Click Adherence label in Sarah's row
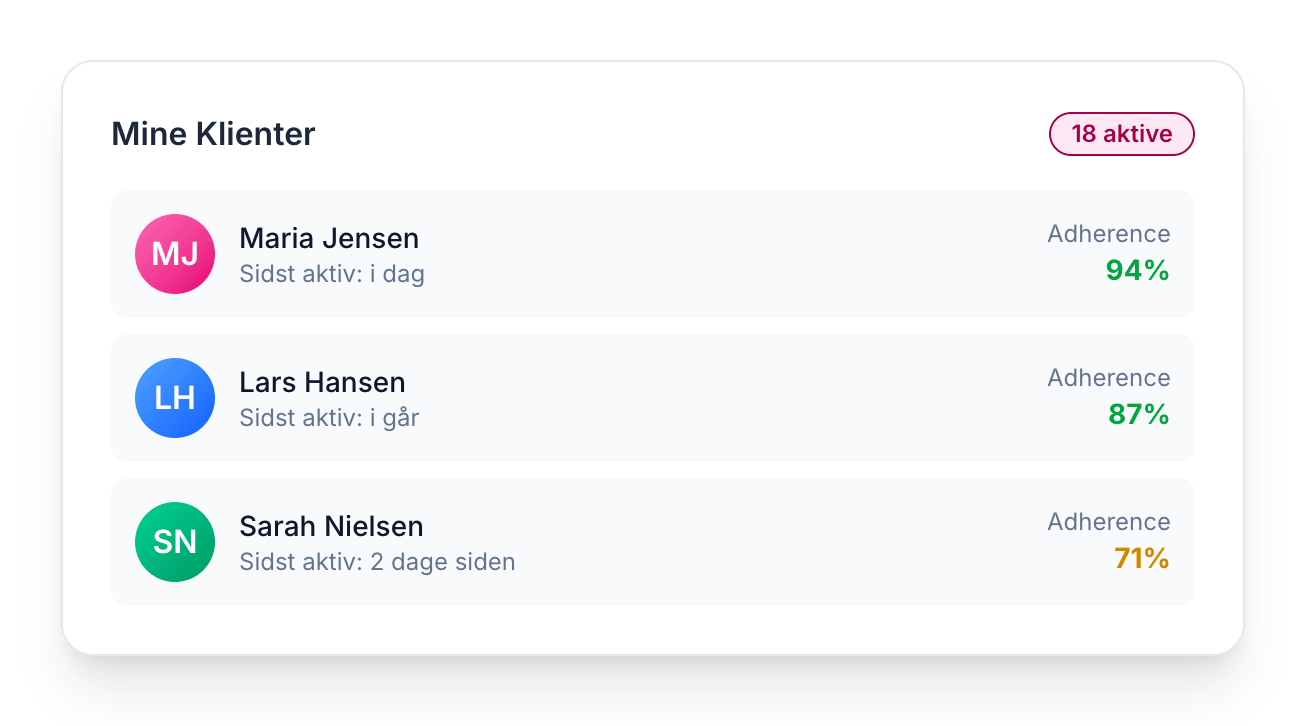Viewport: 1312px width, 726px height. point(1108,522)
